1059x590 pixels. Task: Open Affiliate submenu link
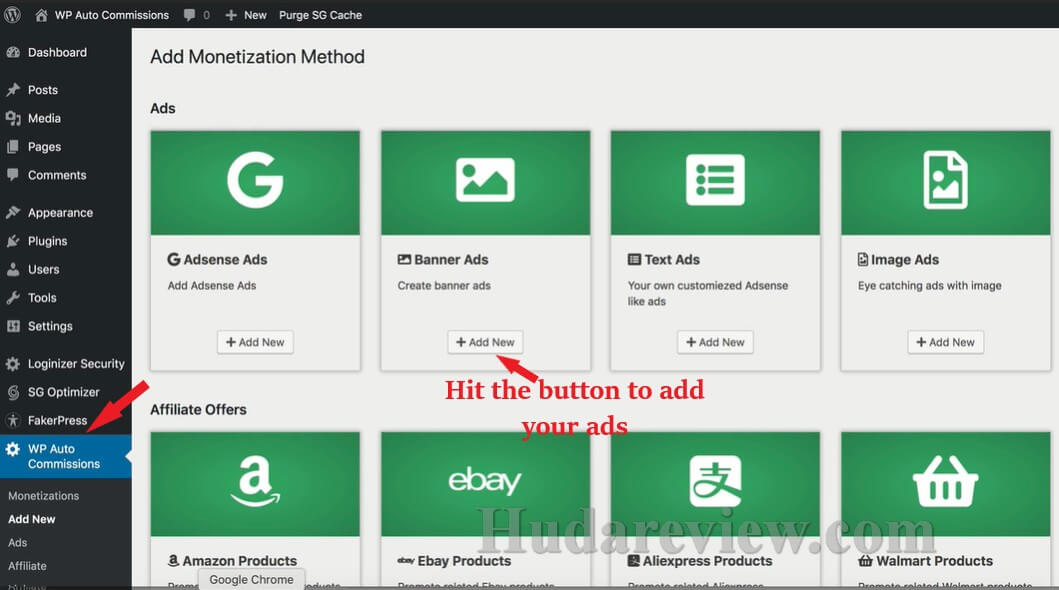click(27, 566)
